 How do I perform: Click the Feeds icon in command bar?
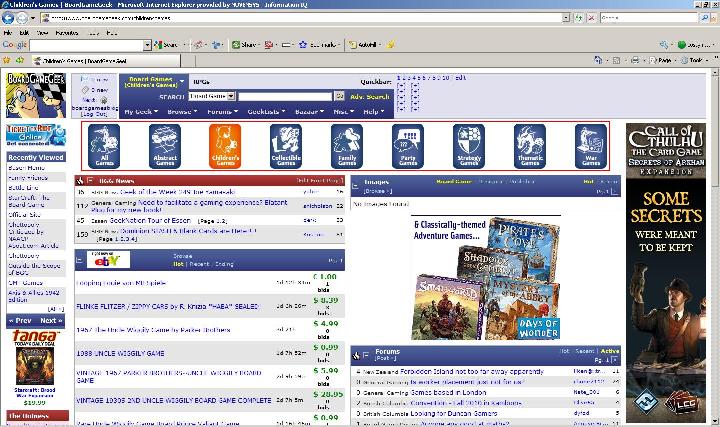[617, 60]
